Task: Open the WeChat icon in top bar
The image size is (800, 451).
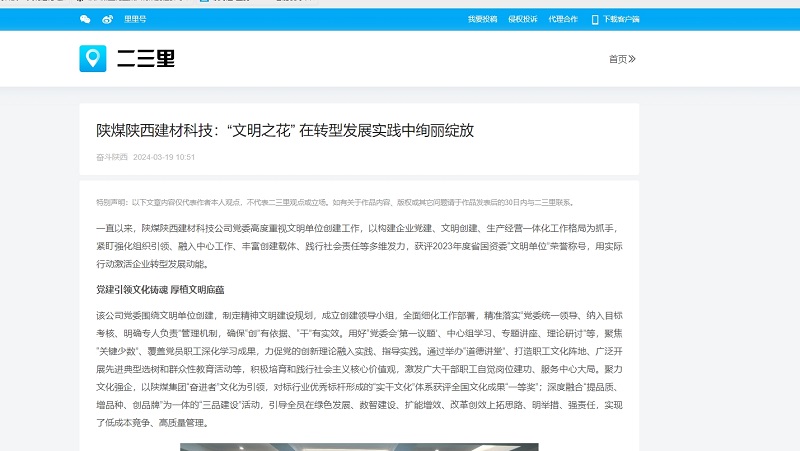Action: pos(85,19)
